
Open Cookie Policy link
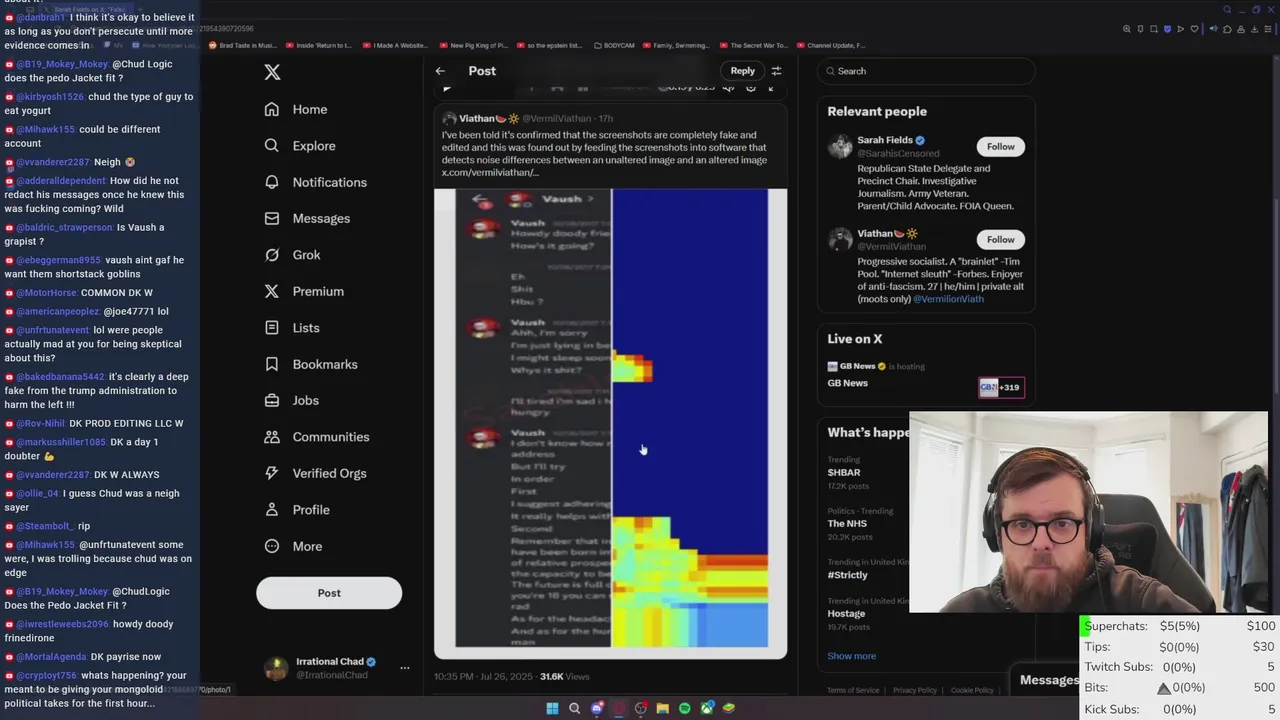click(x=972, y=690)
